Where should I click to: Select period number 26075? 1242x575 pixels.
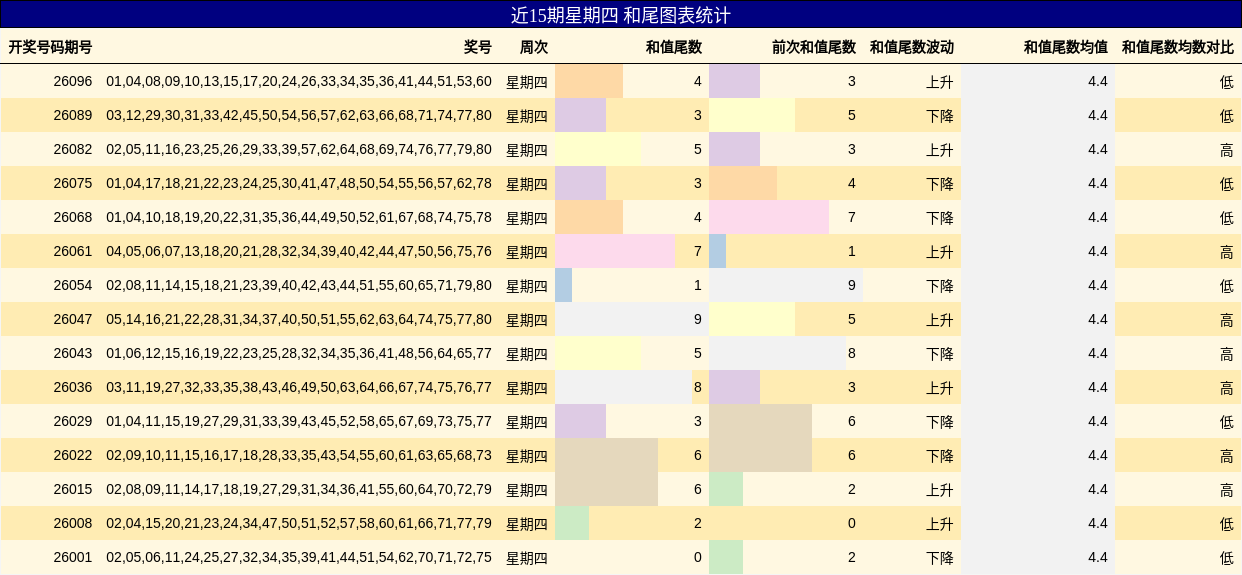pos(73,183)
